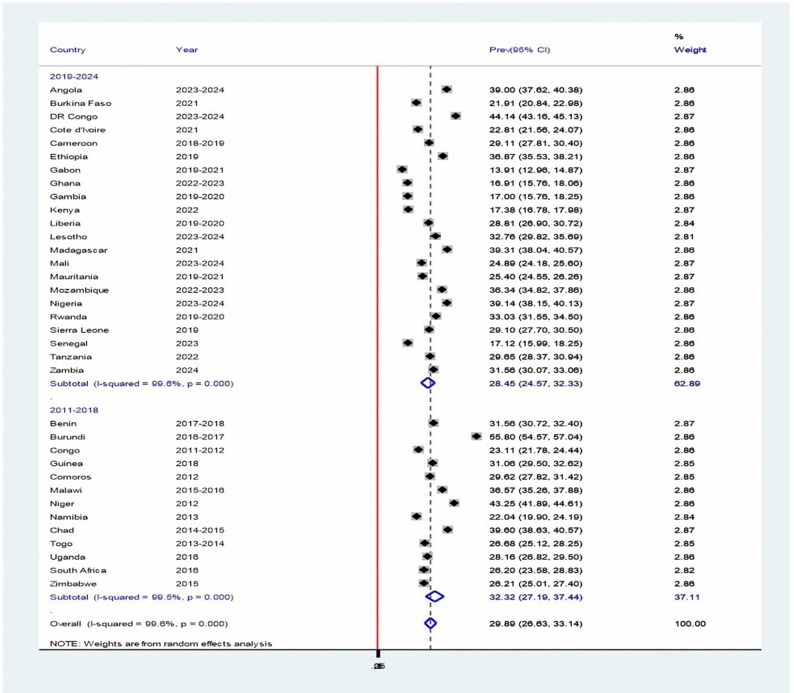Viewport: 794px width, 693px height.
Task: Click the 2017-2018 year in Benin row
Action: click(x=200, y=424)
